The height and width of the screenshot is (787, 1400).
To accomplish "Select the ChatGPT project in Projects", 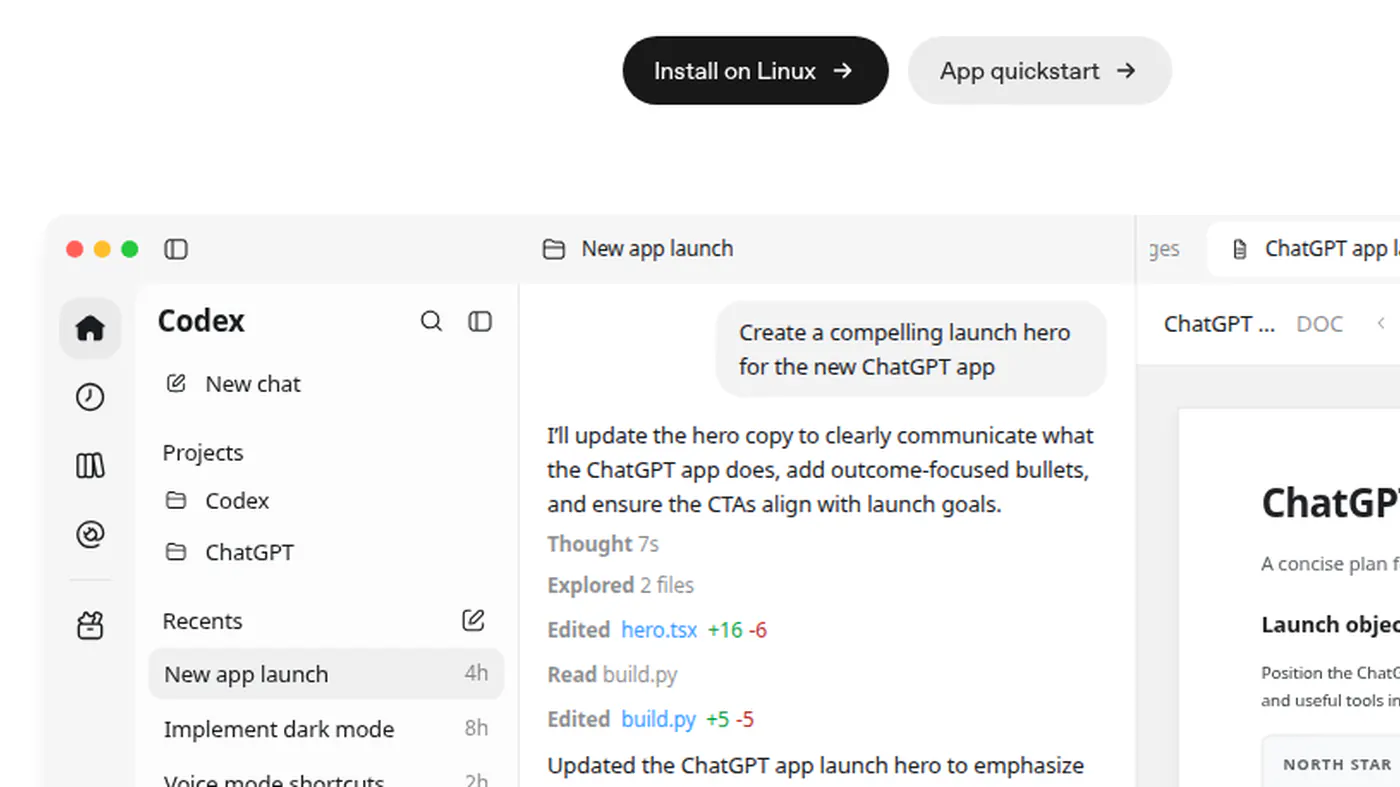I will click(249, 552).
